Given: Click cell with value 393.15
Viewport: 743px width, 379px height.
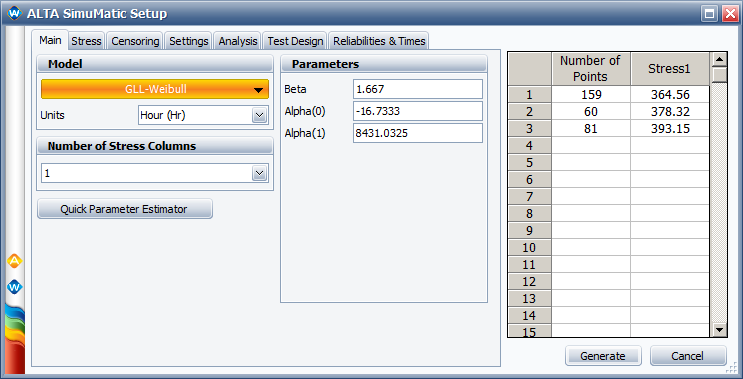Looking at the screenshot, I should click(x=670, y=128).
